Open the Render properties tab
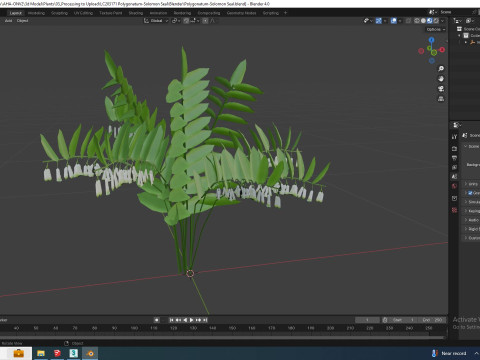The width and height of the screenshot is (480, 360). click(454, 148)
